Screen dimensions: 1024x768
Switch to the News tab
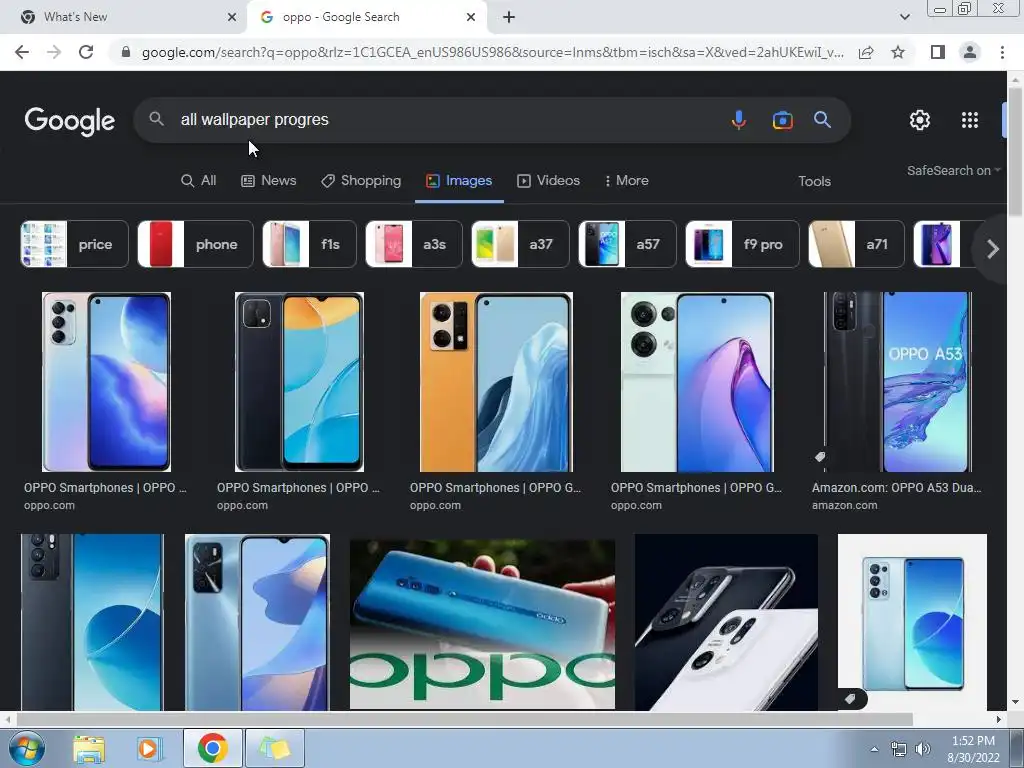click(268, 181)
